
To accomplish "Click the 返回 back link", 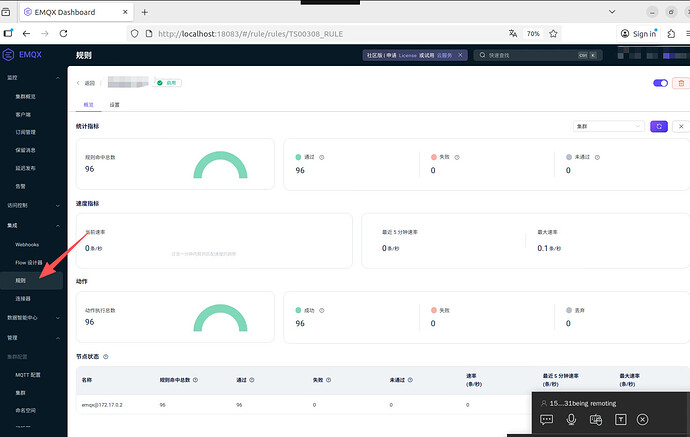I will click(x=87, y=83).
